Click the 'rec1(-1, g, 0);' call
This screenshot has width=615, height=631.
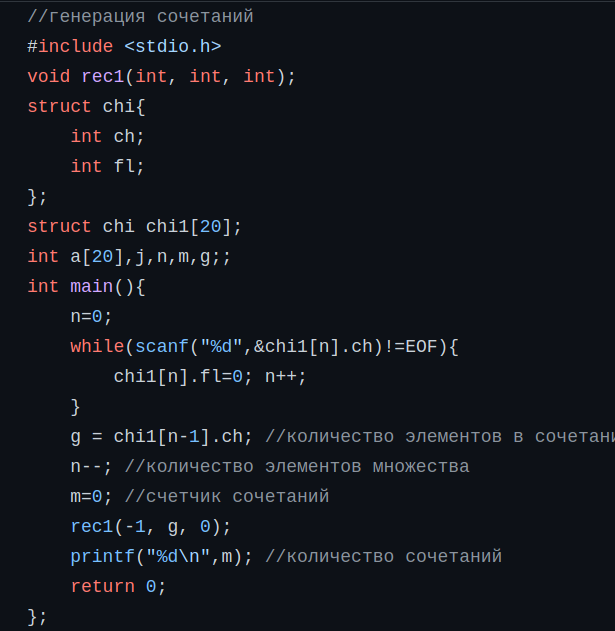coord(151,527)
